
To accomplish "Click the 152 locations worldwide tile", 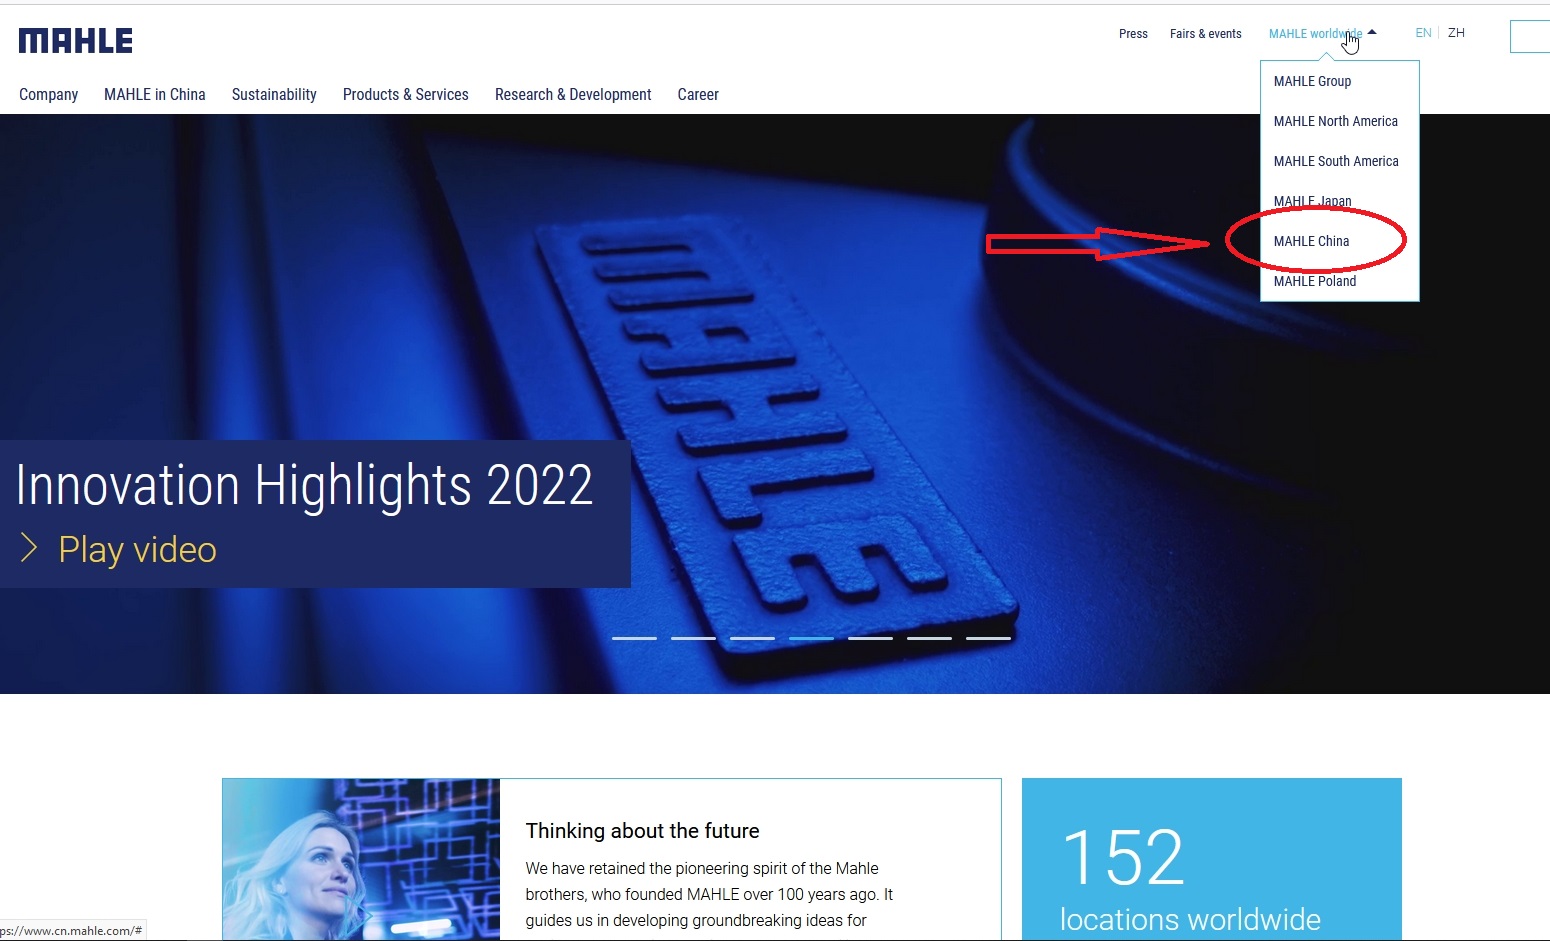I will pyautogui.click(x=1211, y=859).
